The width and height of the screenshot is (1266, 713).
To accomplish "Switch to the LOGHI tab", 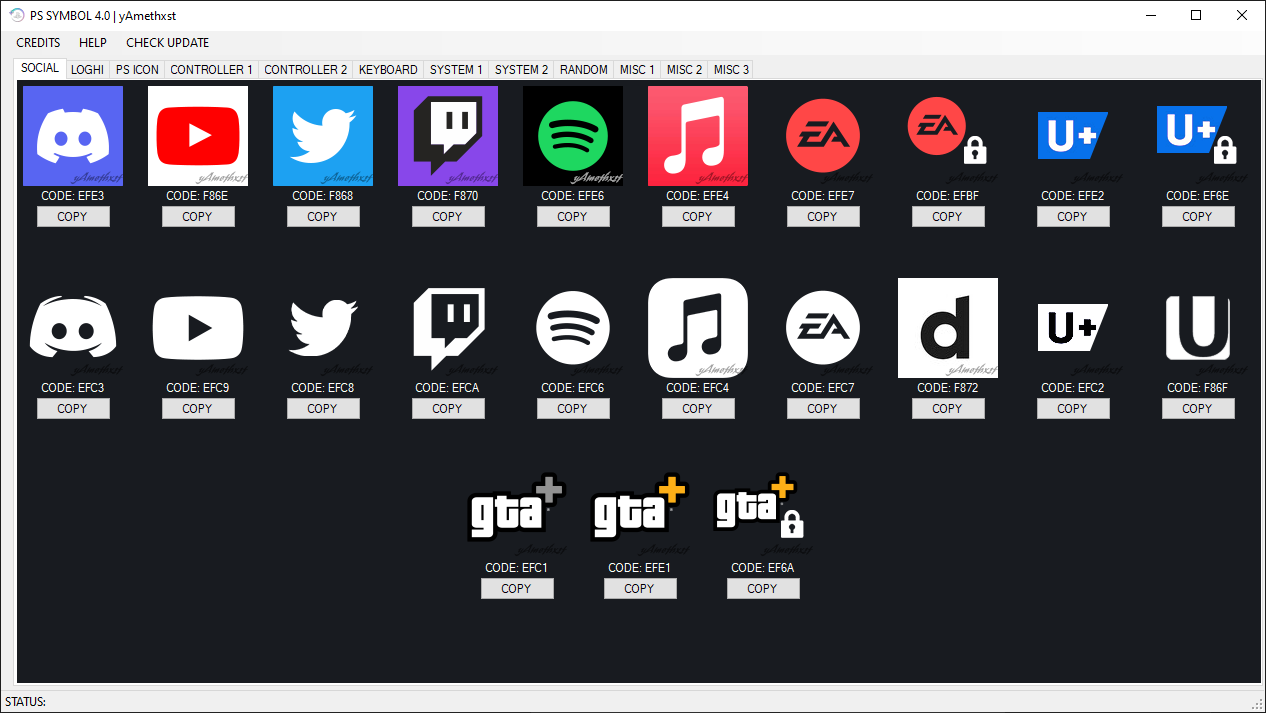I will pos(87,70).
